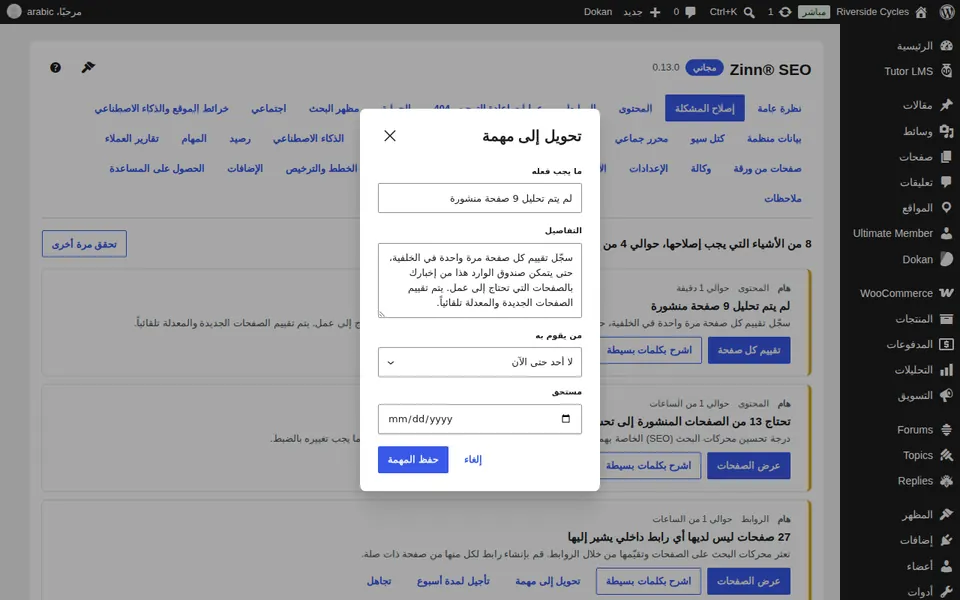Screen dimensions: 960x600
Task: Open التحليلات analytics sidebar icon
Action: tap(947, 370)
